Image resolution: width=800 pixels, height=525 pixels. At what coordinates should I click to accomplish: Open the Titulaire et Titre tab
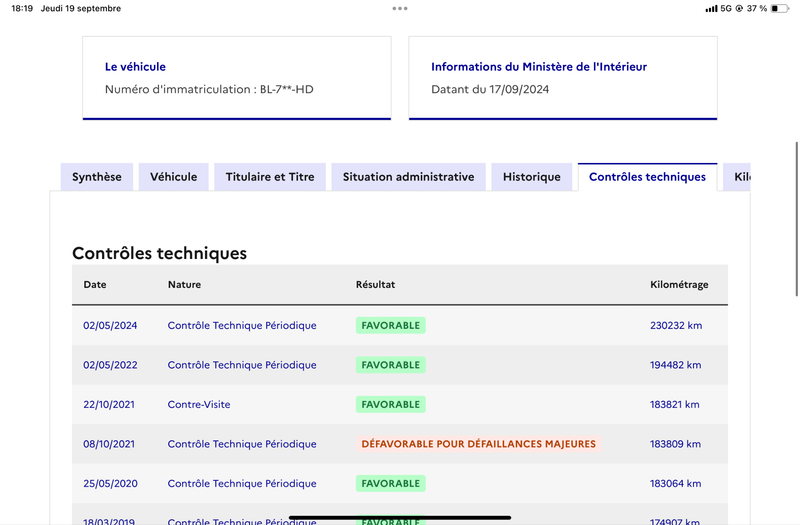[x=270, y=177]
